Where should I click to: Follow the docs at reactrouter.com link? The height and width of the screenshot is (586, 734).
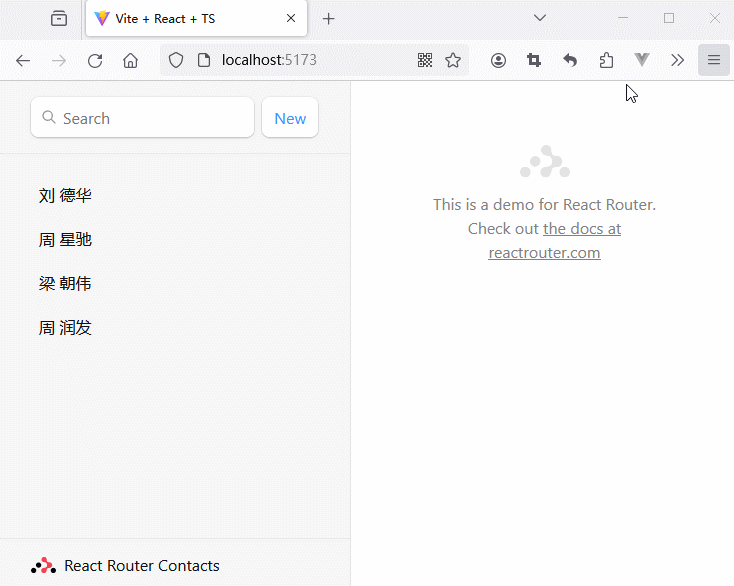(581, 229)
